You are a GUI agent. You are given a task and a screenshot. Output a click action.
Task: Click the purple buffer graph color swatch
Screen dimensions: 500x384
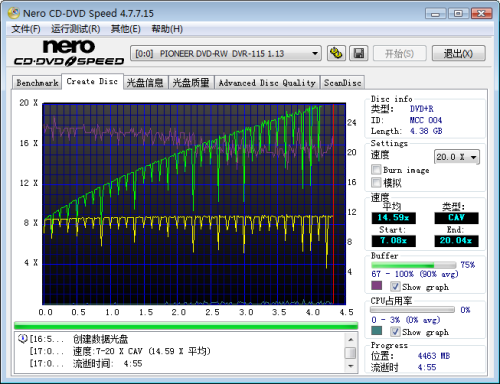point(377,286)
